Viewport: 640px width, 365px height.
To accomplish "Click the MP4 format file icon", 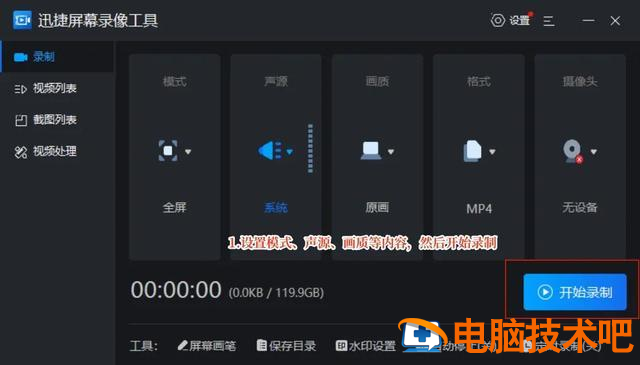I will click(x=472, y=151).
